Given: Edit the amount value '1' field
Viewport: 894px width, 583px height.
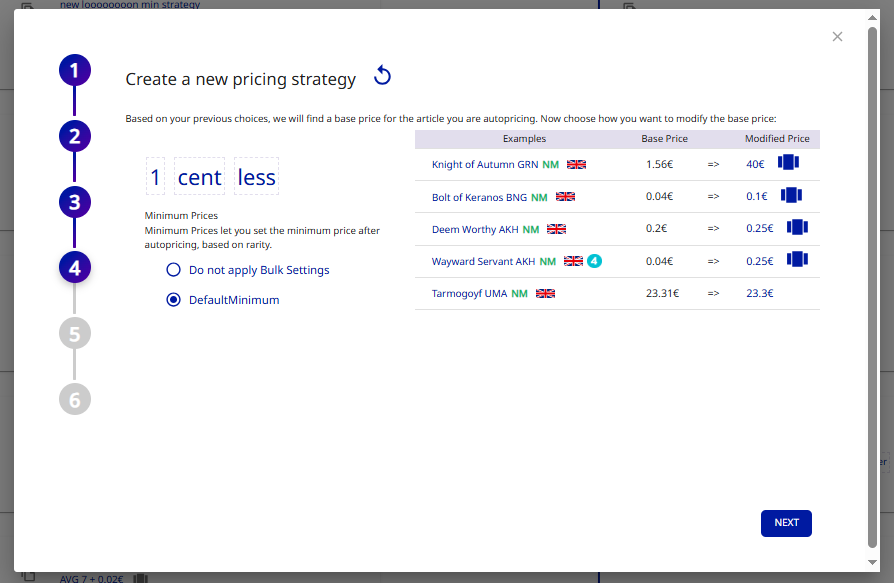Looking at the screenshot, I should [155, 177].
